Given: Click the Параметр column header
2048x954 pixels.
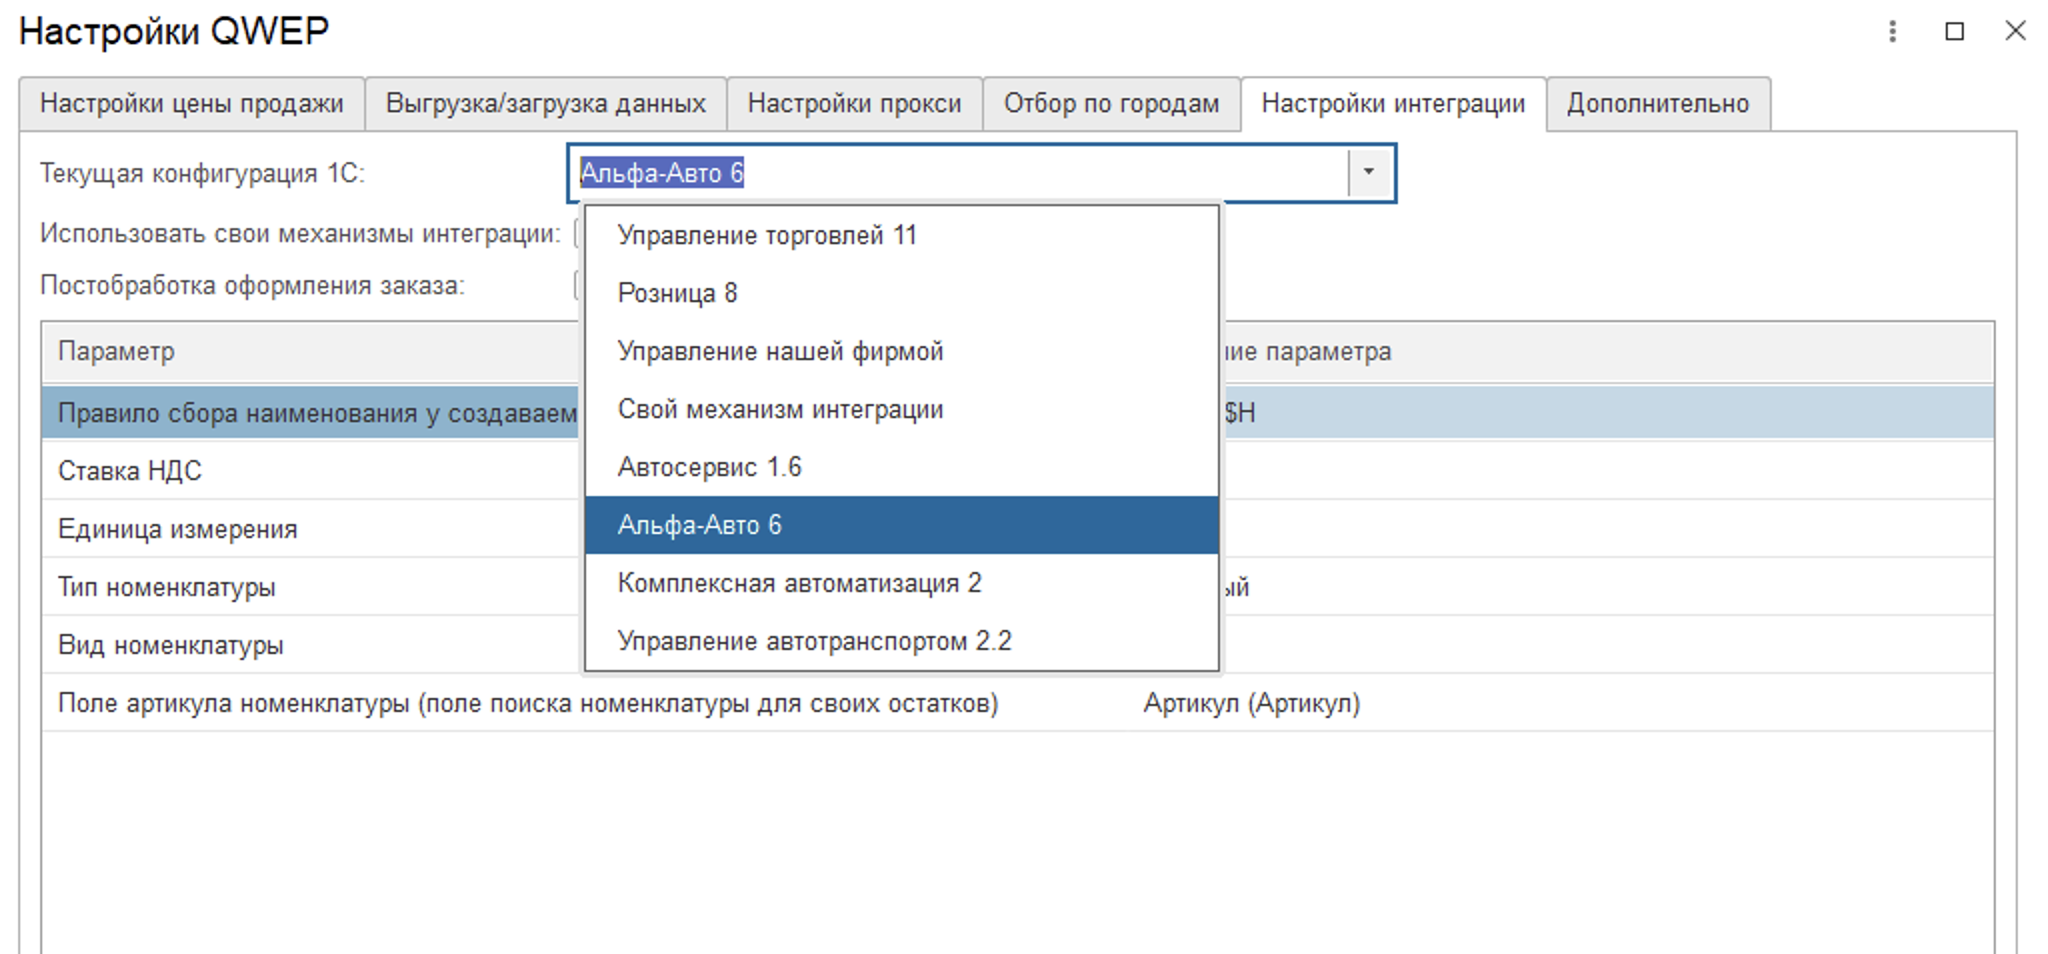Looking at the screenshot, I should [x=310, y=352].
